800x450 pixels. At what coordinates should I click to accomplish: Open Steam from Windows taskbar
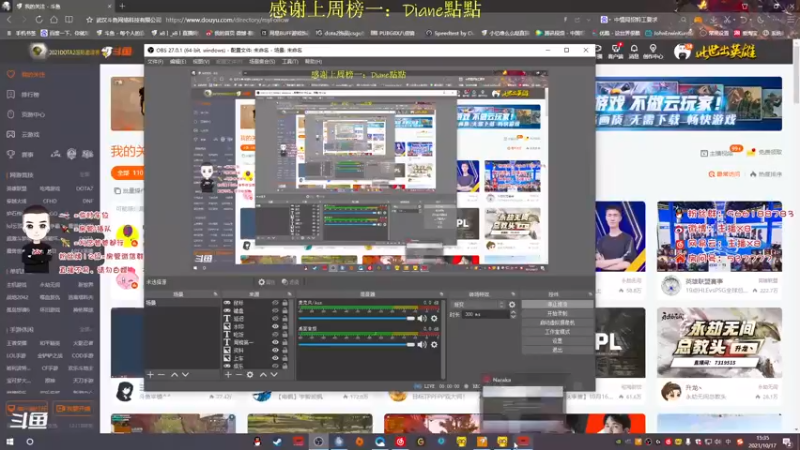(278, 442)
